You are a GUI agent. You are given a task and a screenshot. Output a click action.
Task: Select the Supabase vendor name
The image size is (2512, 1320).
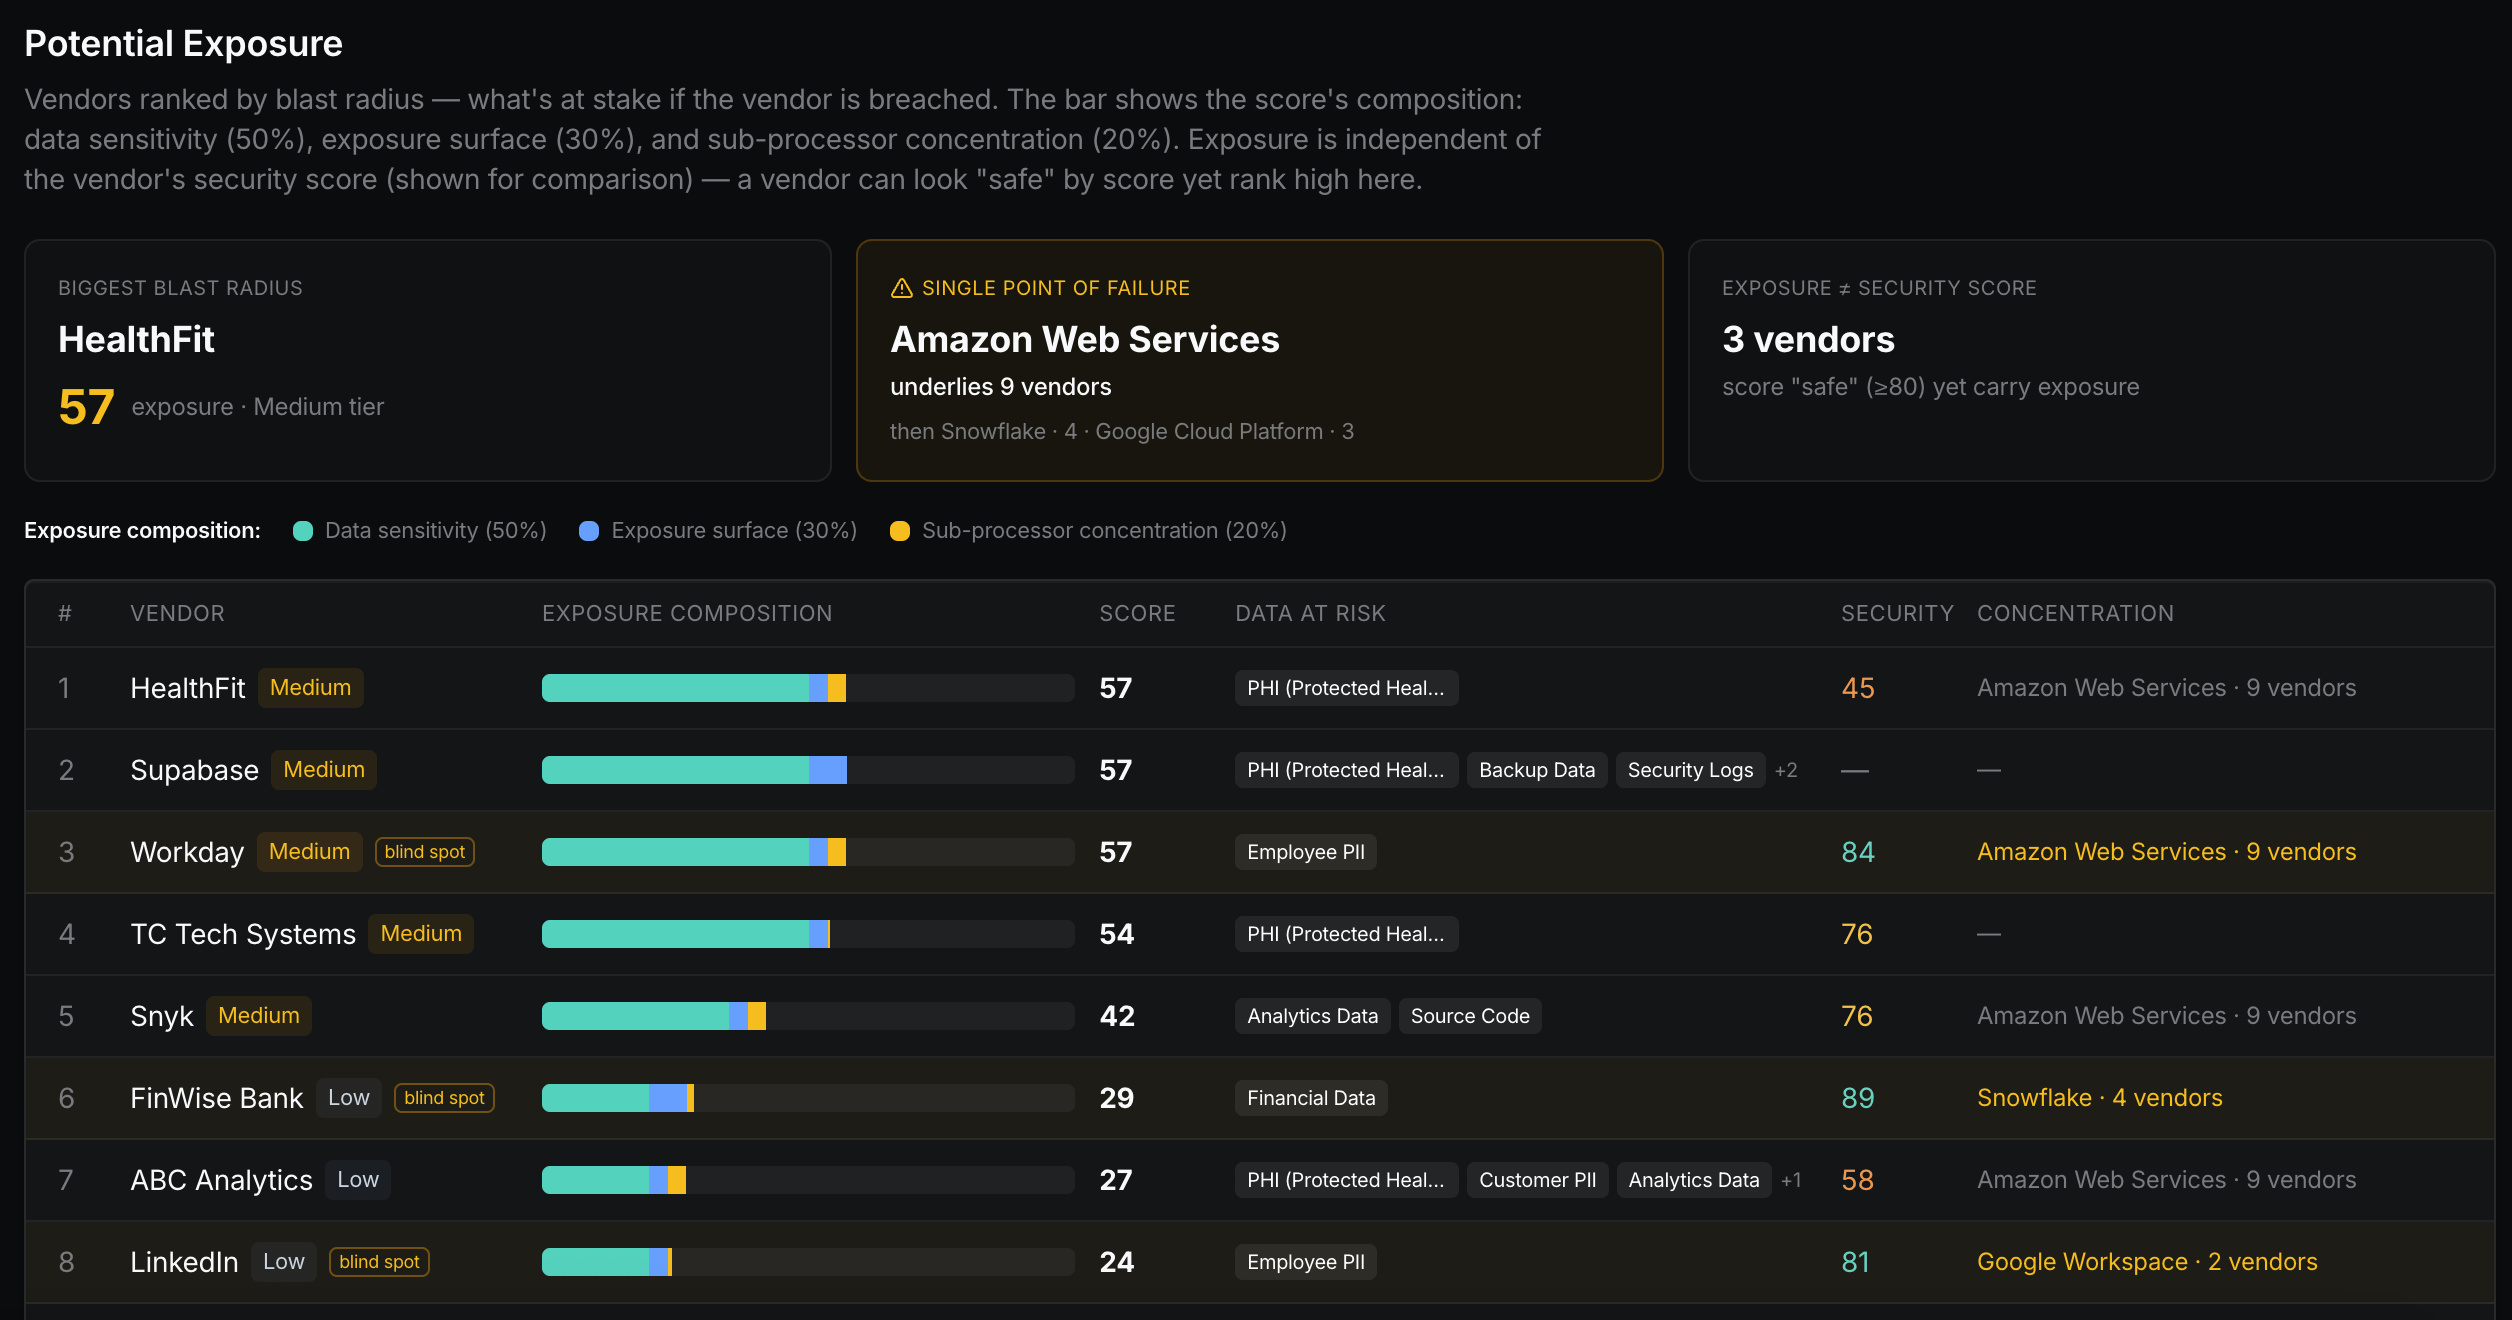click(194, 770)
